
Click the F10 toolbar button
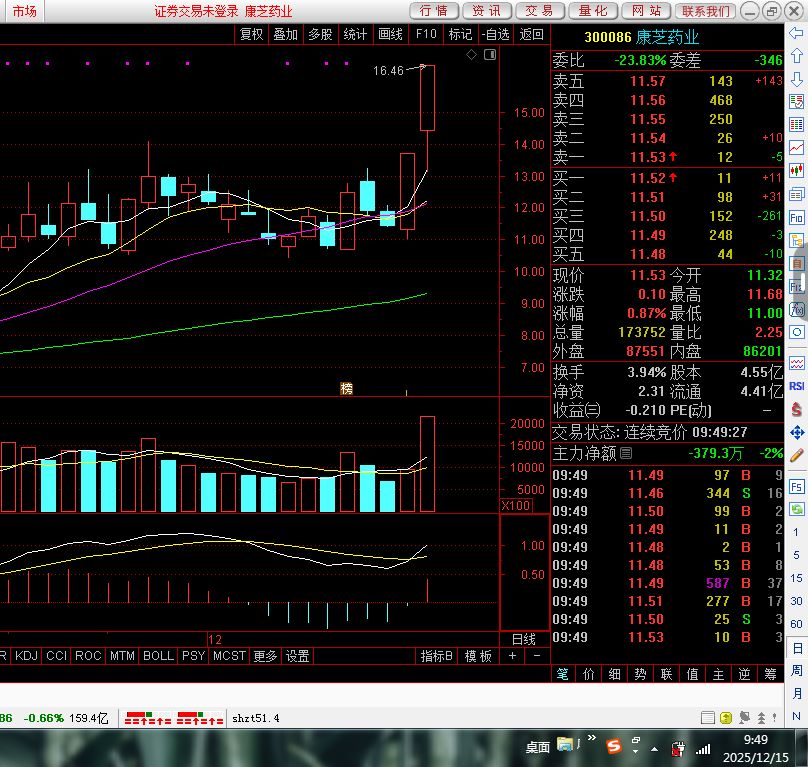coord(426,35)
